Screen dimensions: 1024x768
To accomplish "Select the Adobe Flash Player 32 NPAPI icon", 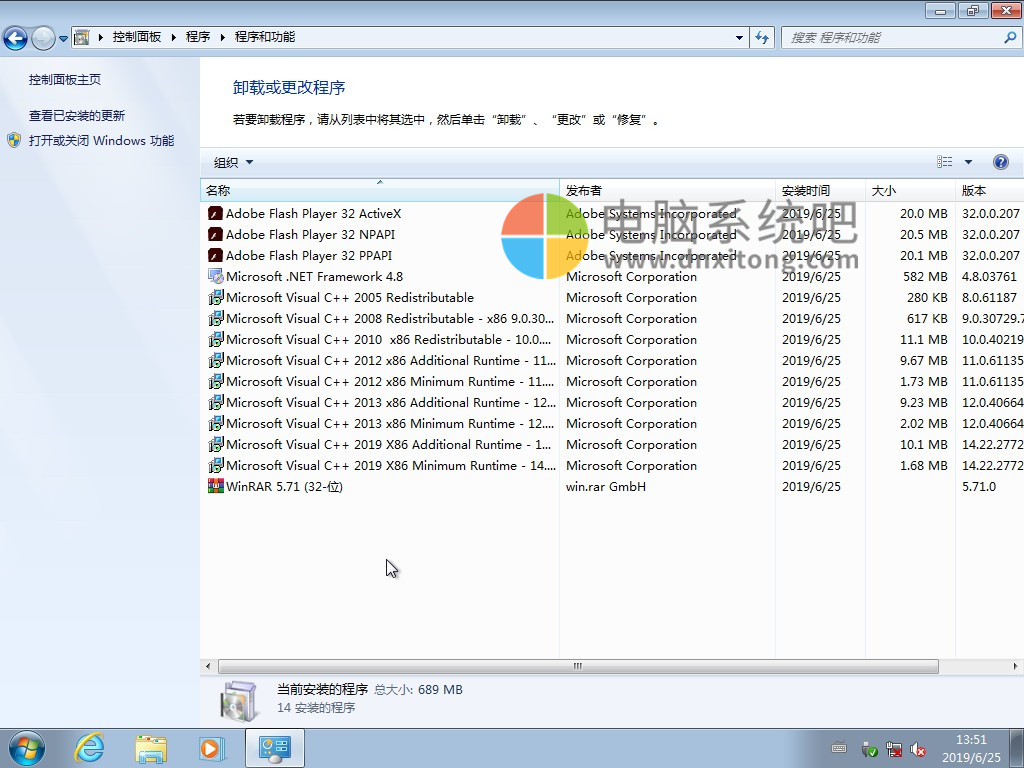I will (x=215, y=234).
